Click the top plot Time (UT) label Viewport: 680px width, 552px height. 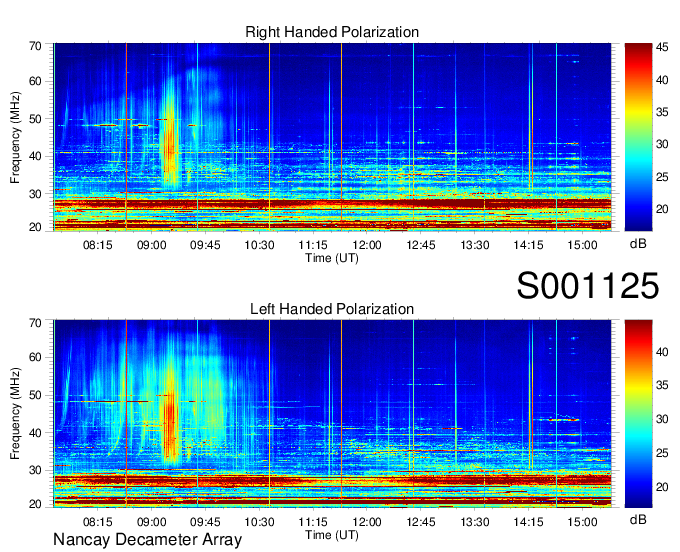332,258
